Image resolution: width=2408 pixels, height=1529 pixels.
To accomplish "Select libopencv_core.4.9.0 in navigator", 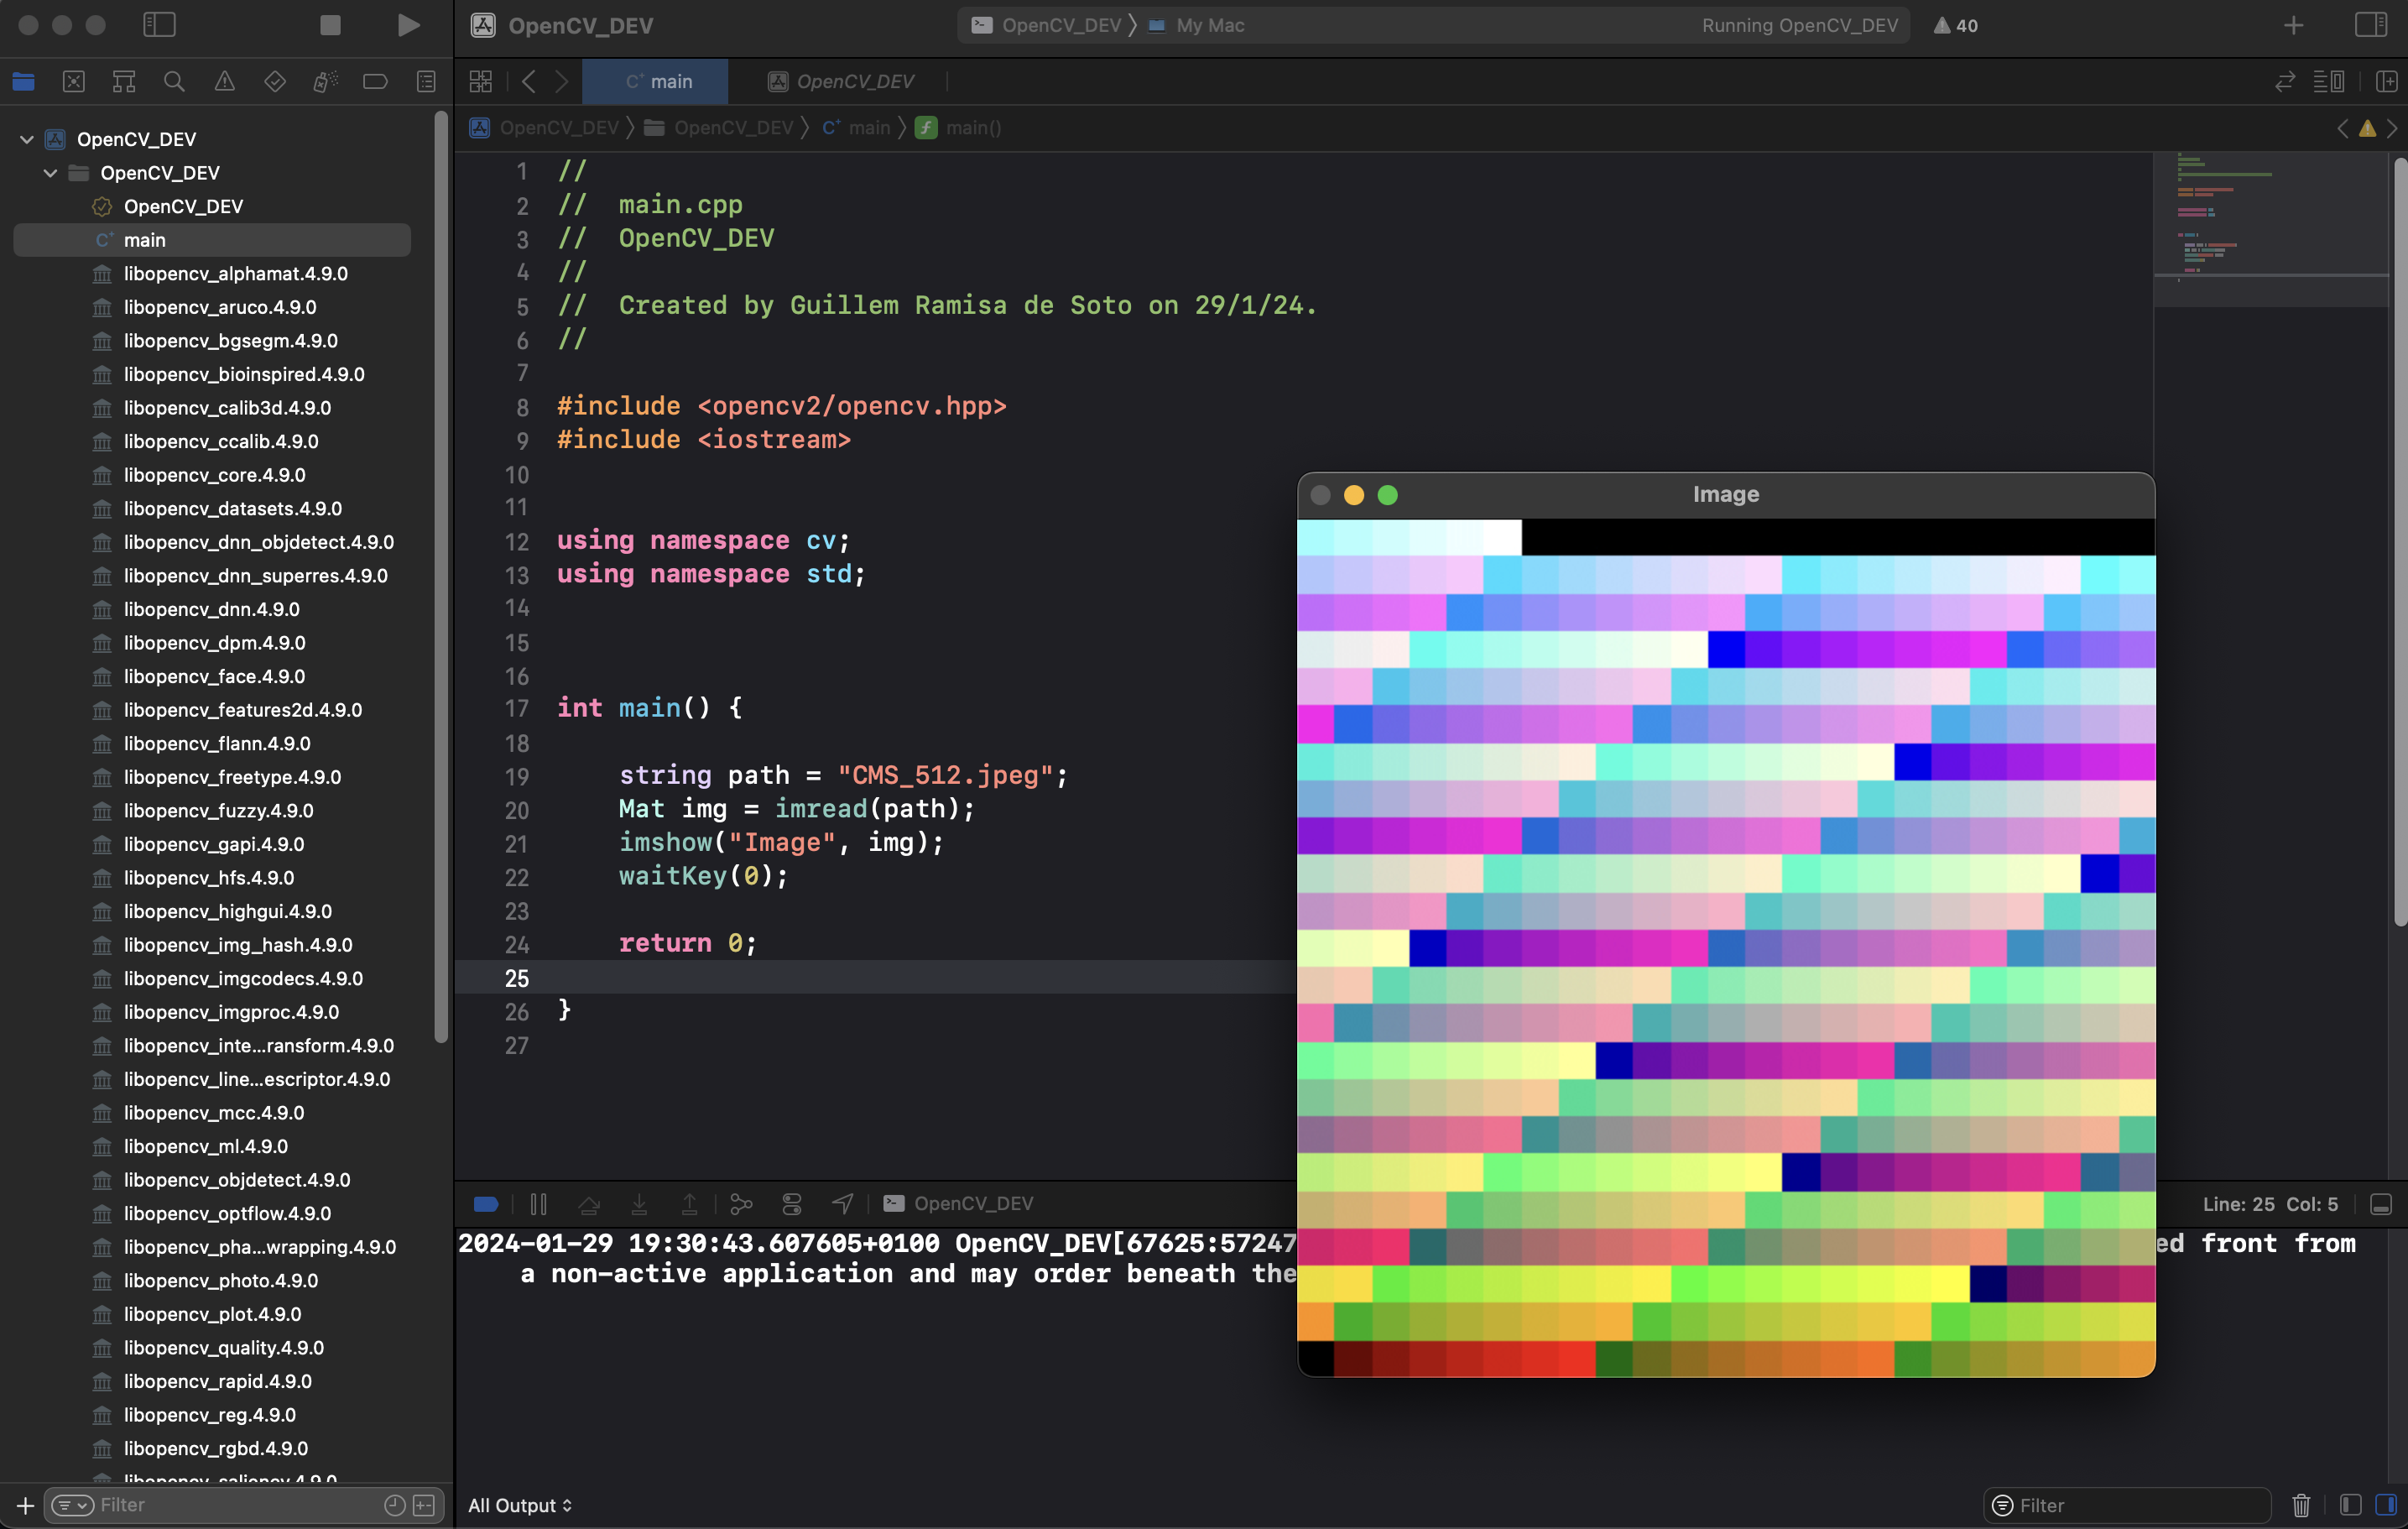I will [x=214, y=475].
